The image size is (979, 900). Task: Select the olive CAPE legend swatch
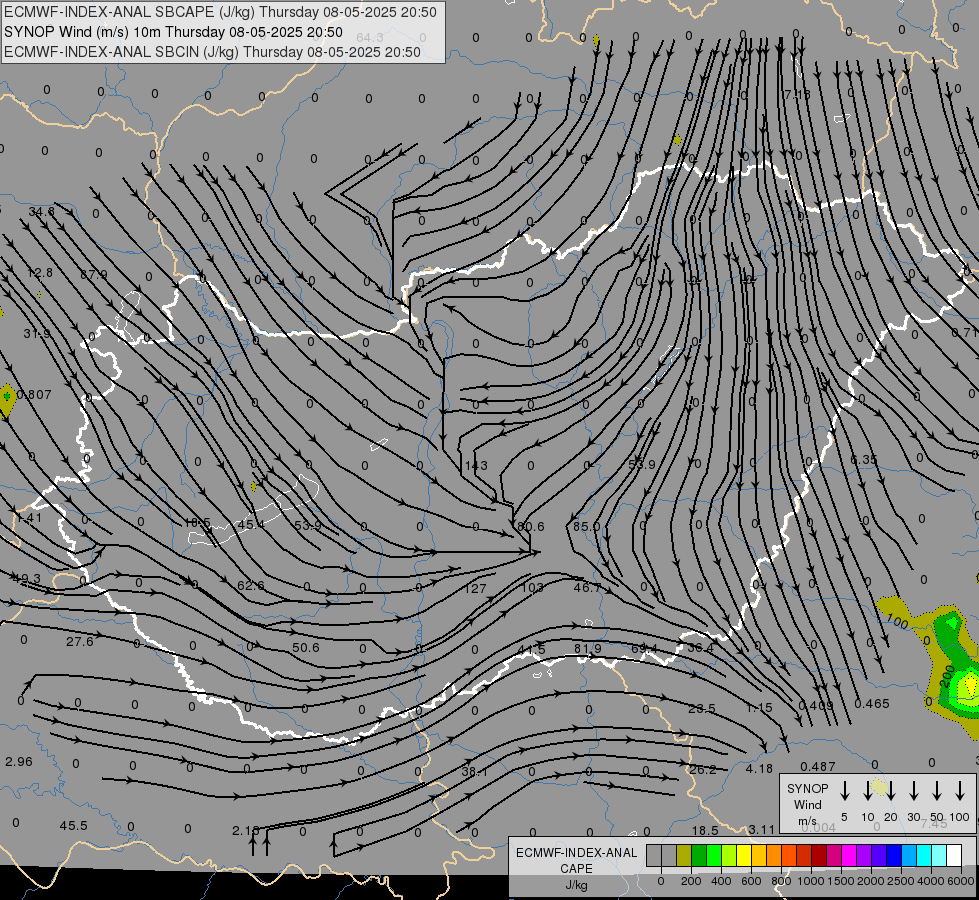coord(684,856)
